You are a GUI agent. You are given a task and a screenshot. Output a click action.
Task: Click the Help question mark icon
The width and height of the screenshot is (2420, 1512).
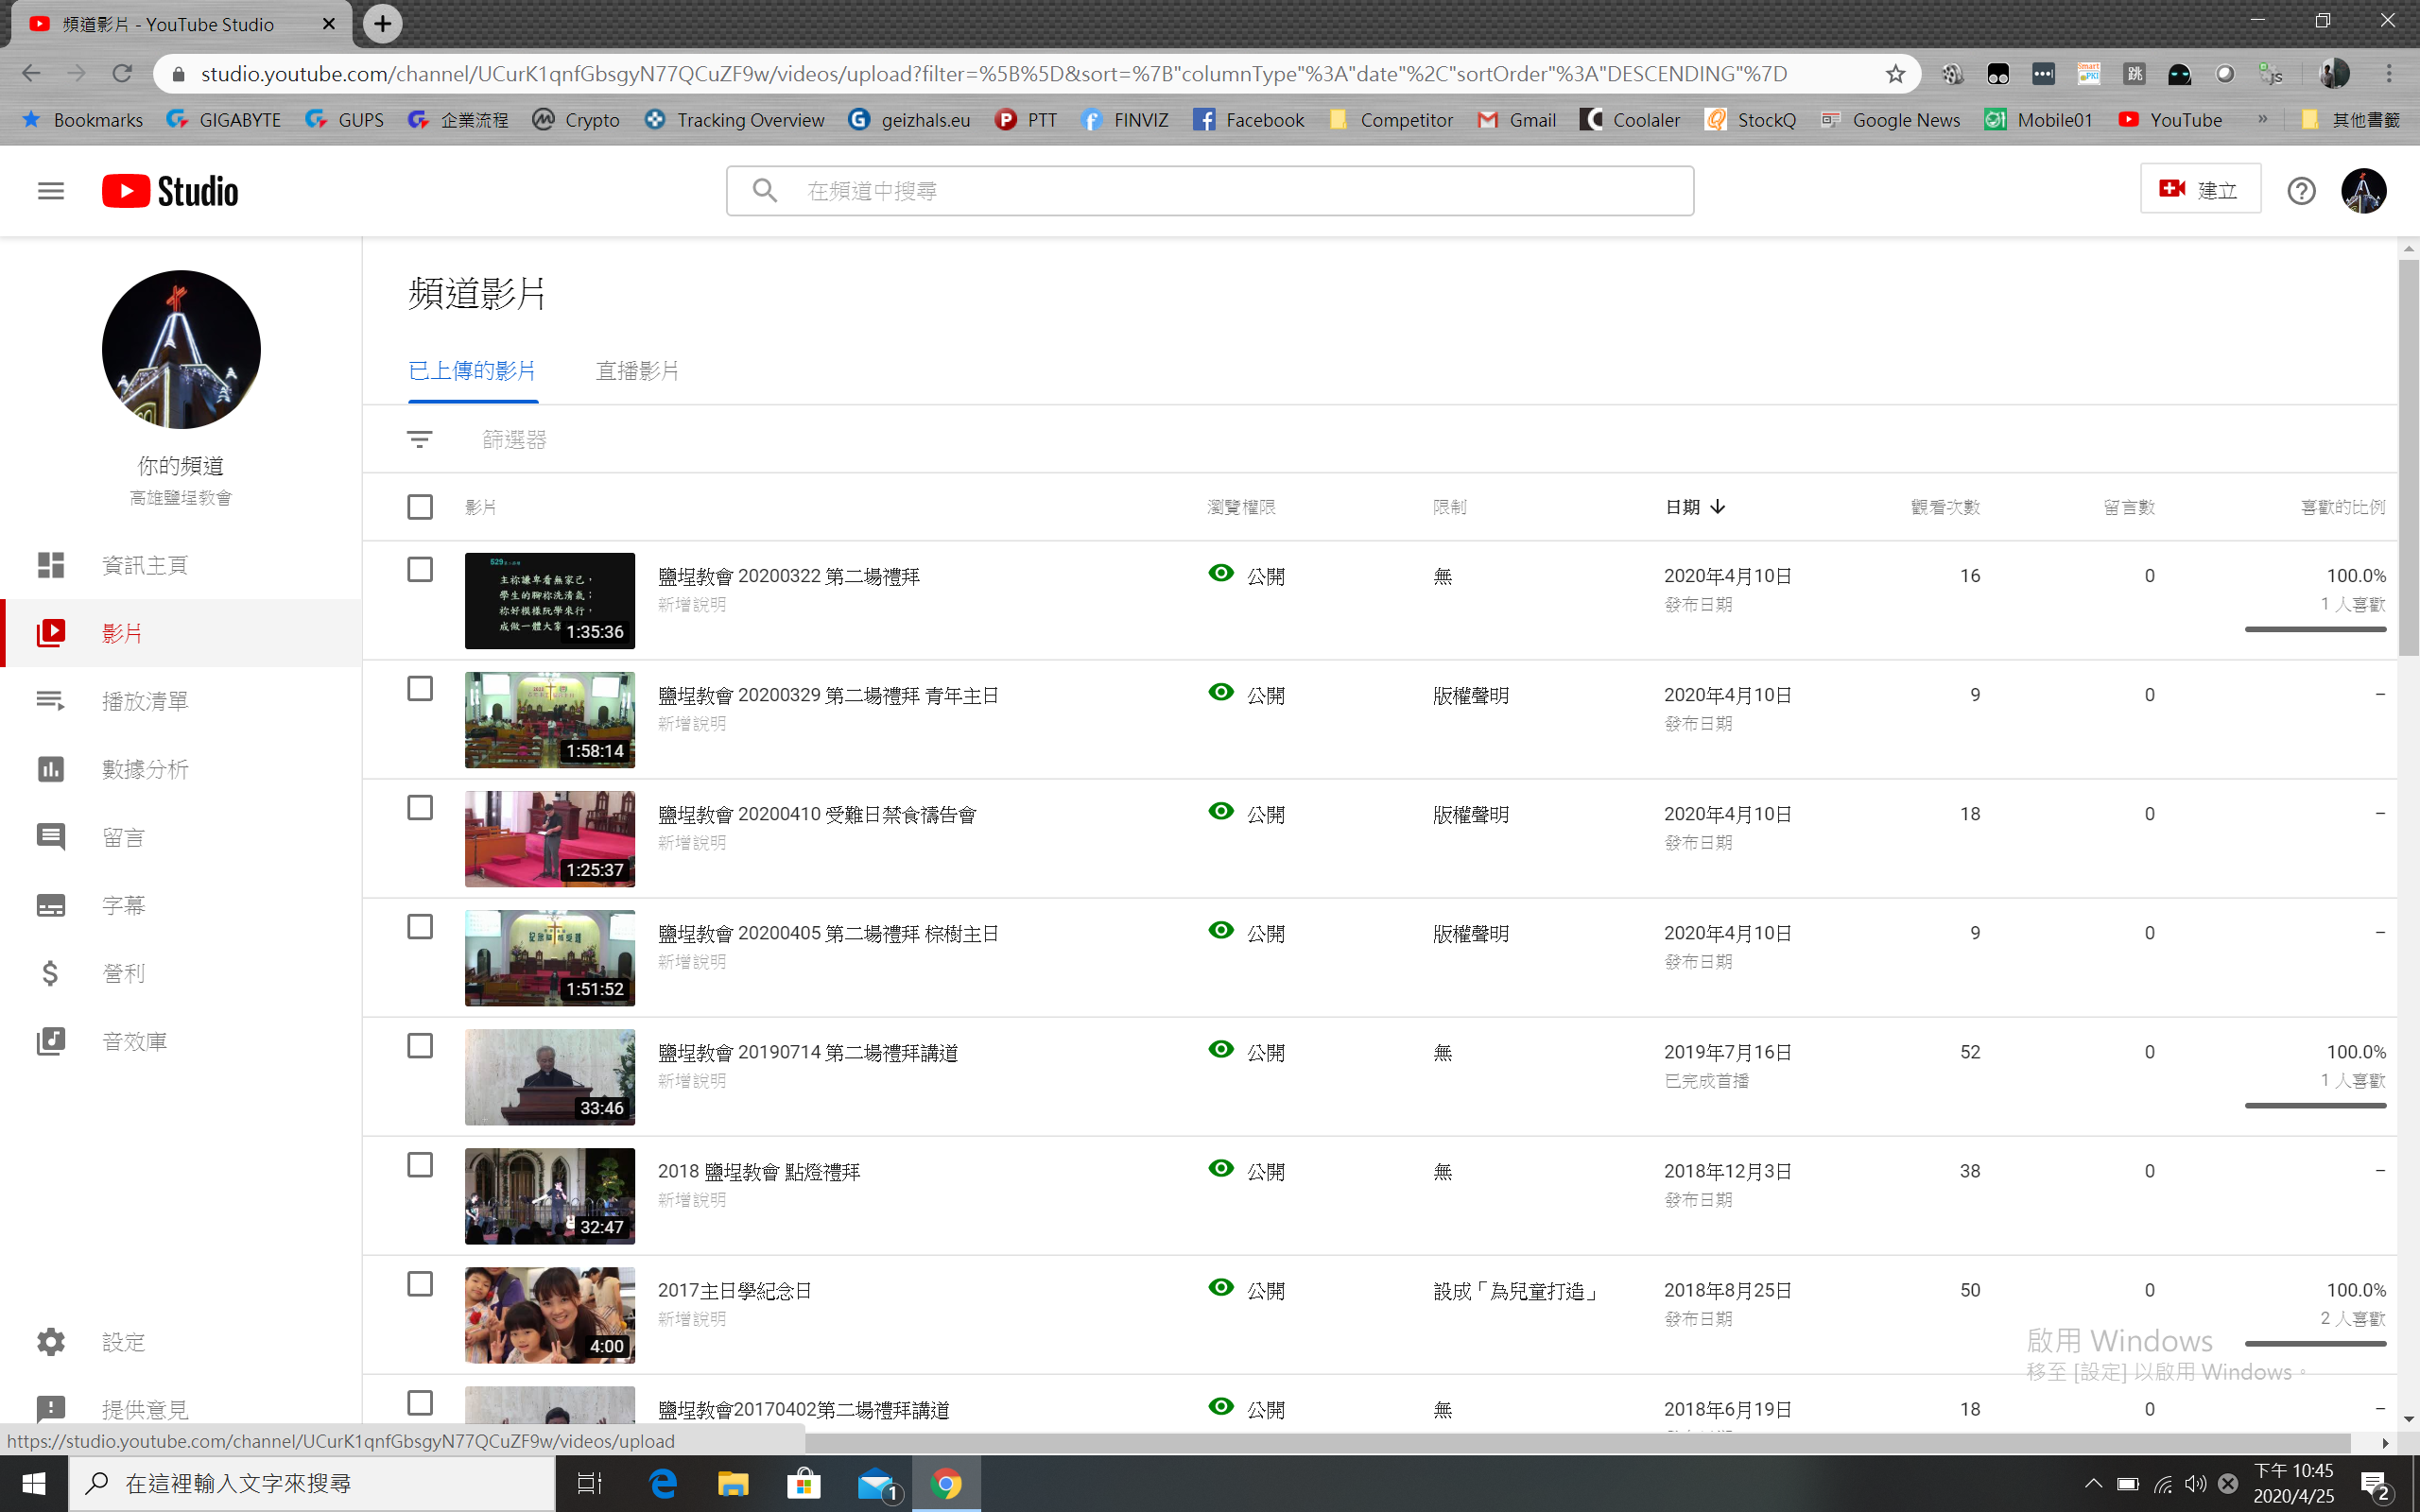coord(2301,190)
